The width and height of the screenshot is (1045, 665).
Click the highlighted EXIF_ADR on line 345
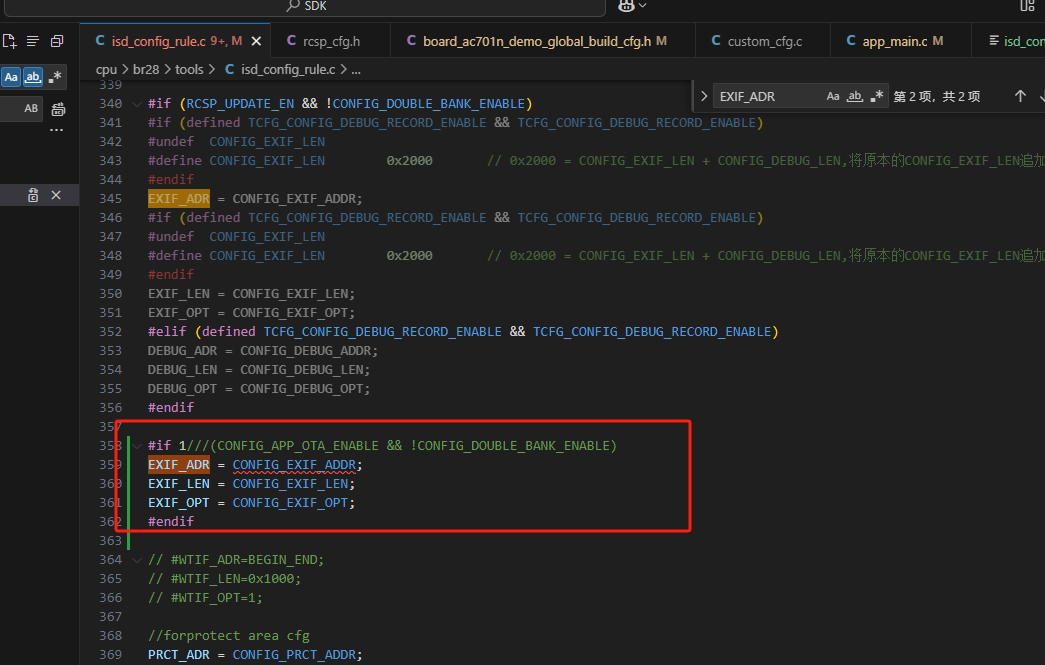click(179, 199)
